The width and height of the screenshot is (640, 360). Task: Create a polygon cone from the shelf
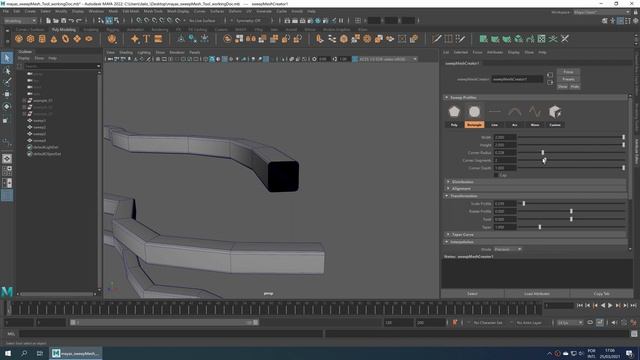point(54,39)
